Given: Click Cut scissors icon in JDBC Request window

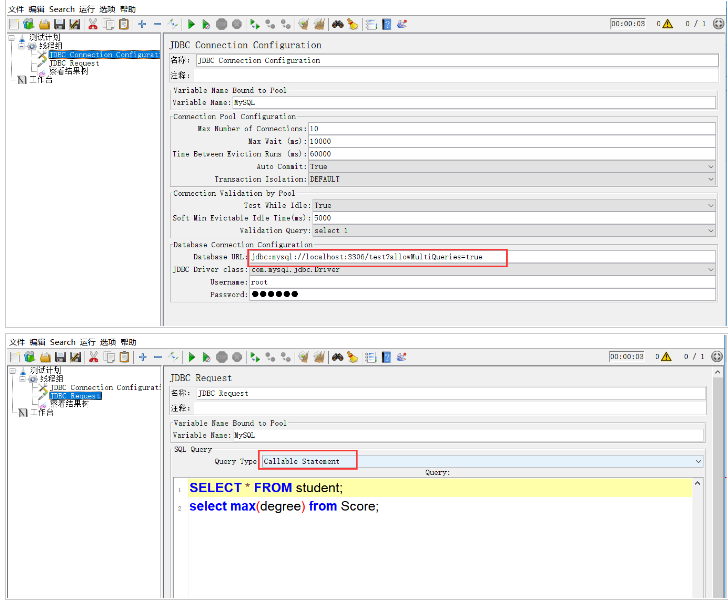Looking at the screenshot, I should pos(93,357).
